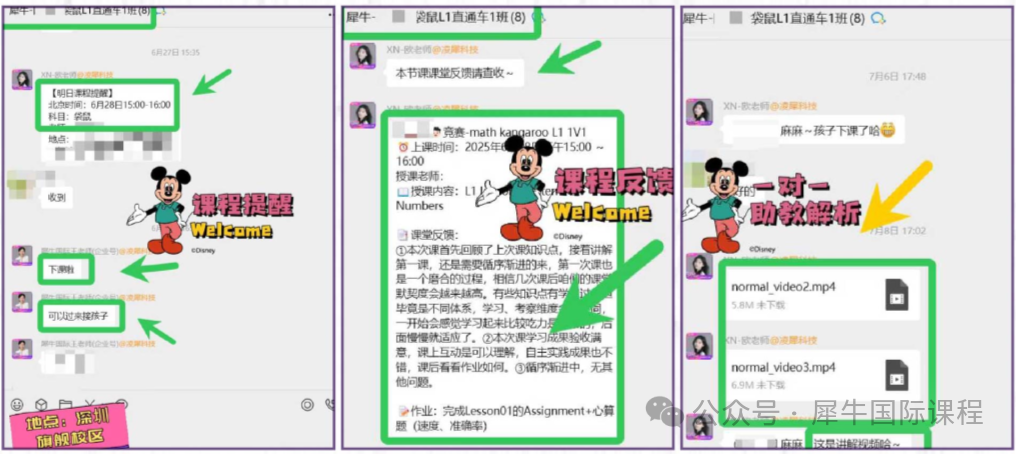Open avatar beside normal_video3.mp4

(x=699, y=345)
